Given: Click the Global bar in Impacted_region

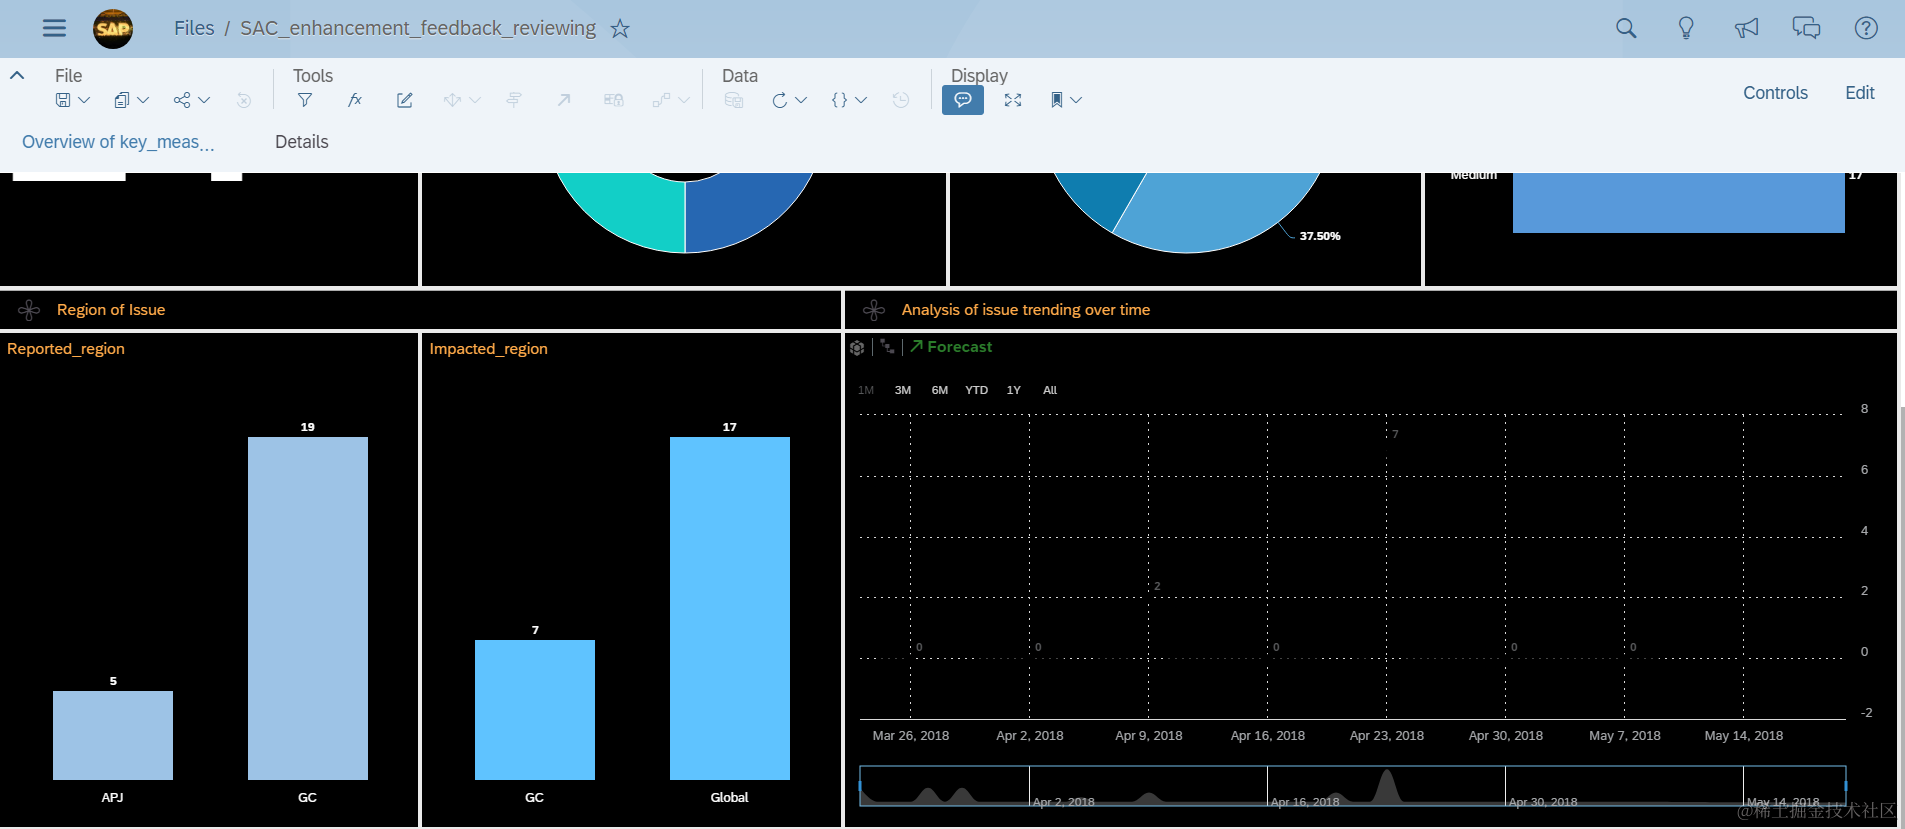Looking at the screenshot, I should (x=730, y=608).
